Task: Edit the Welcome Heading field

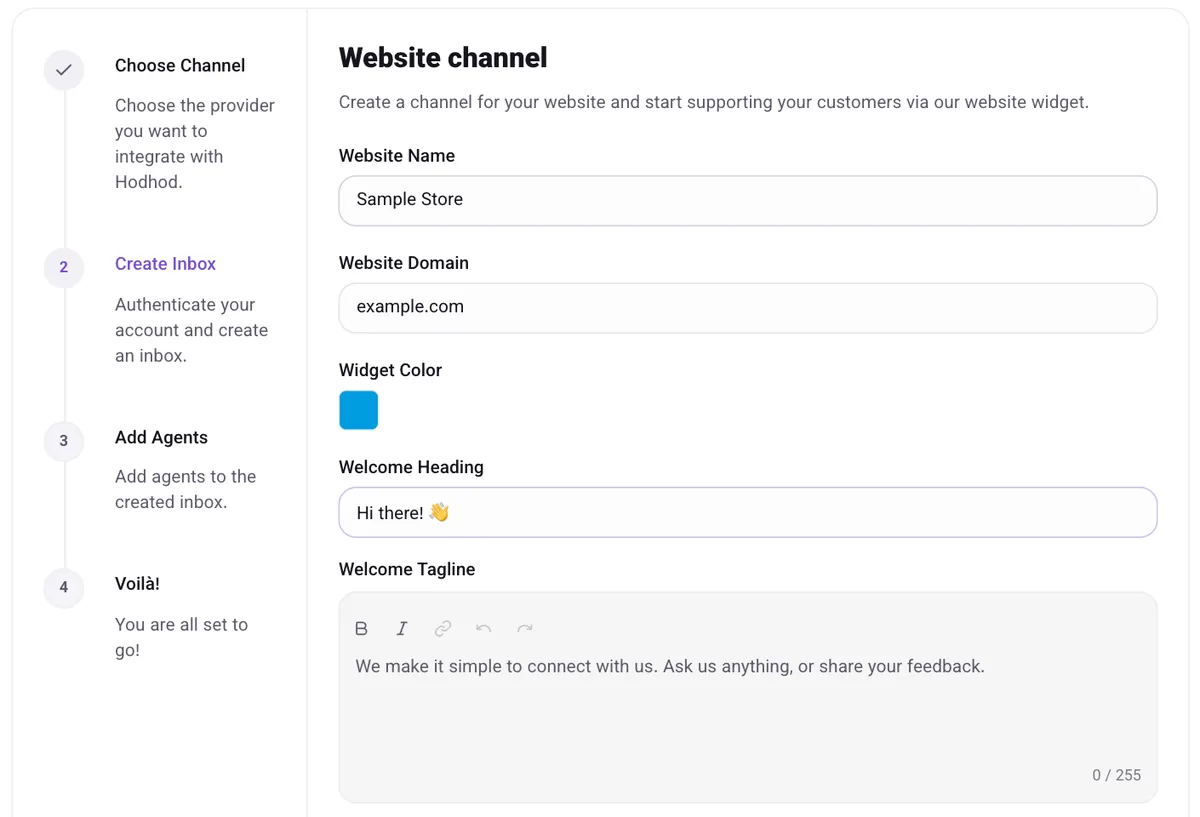Action: [748, 512]
